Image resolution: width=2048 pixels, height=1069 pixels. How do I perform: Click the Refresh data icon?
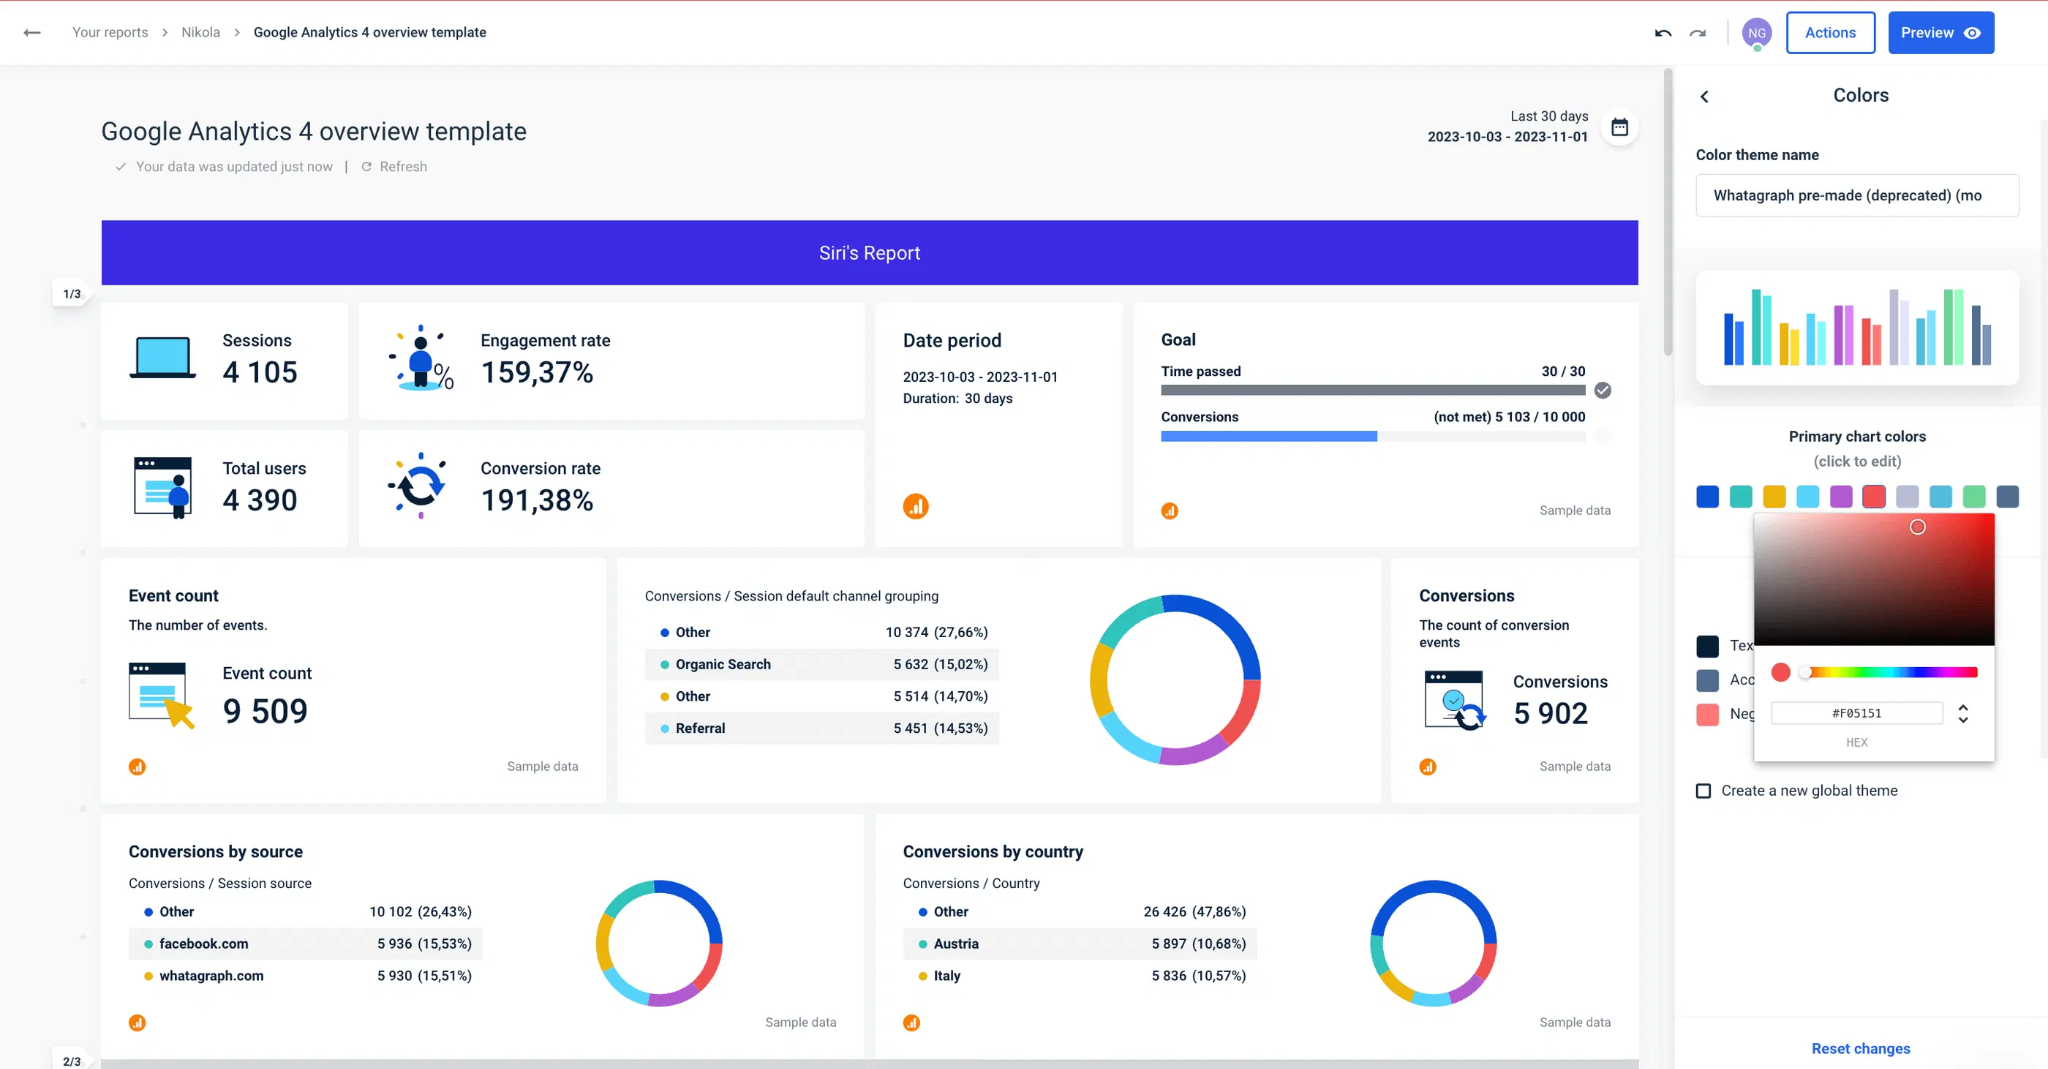point(366,166)
